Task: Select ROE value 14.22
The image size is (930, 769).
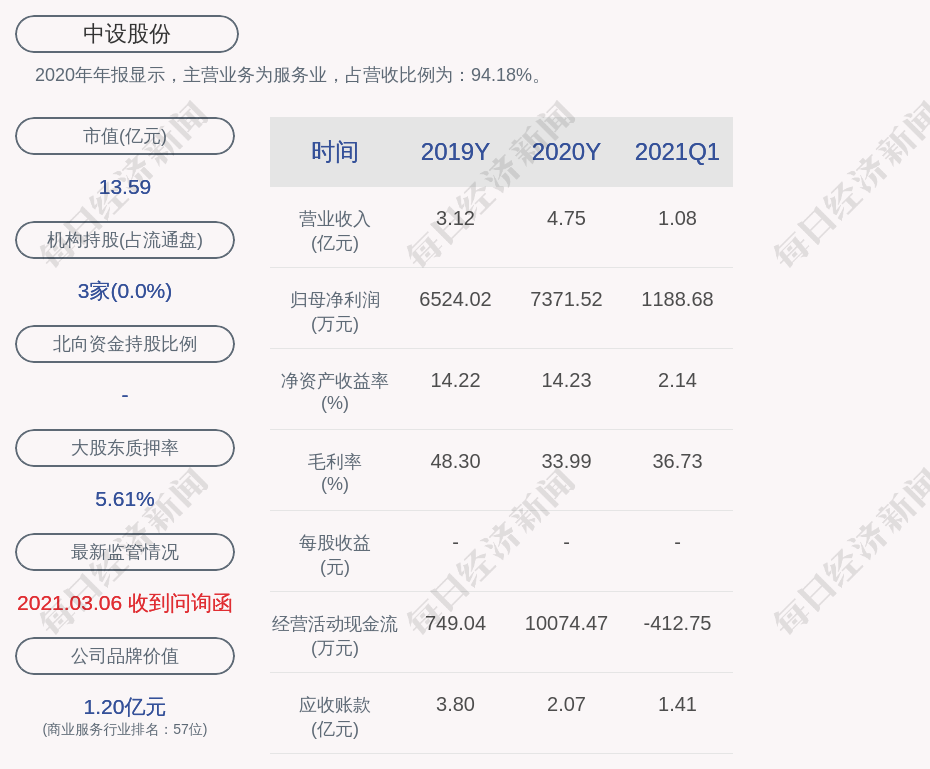Action: coord(455,380)
